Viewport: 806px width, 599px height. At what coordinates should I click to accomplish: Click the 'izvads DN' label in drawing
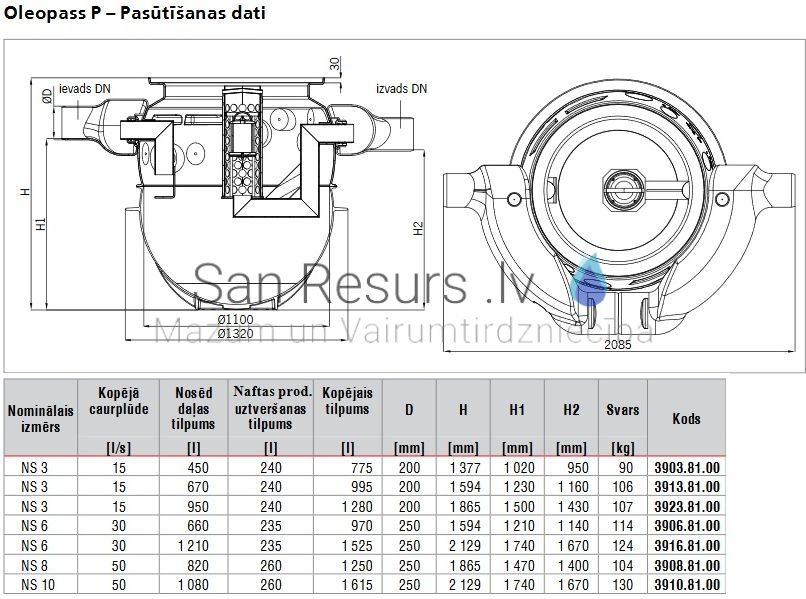(401, 88)
